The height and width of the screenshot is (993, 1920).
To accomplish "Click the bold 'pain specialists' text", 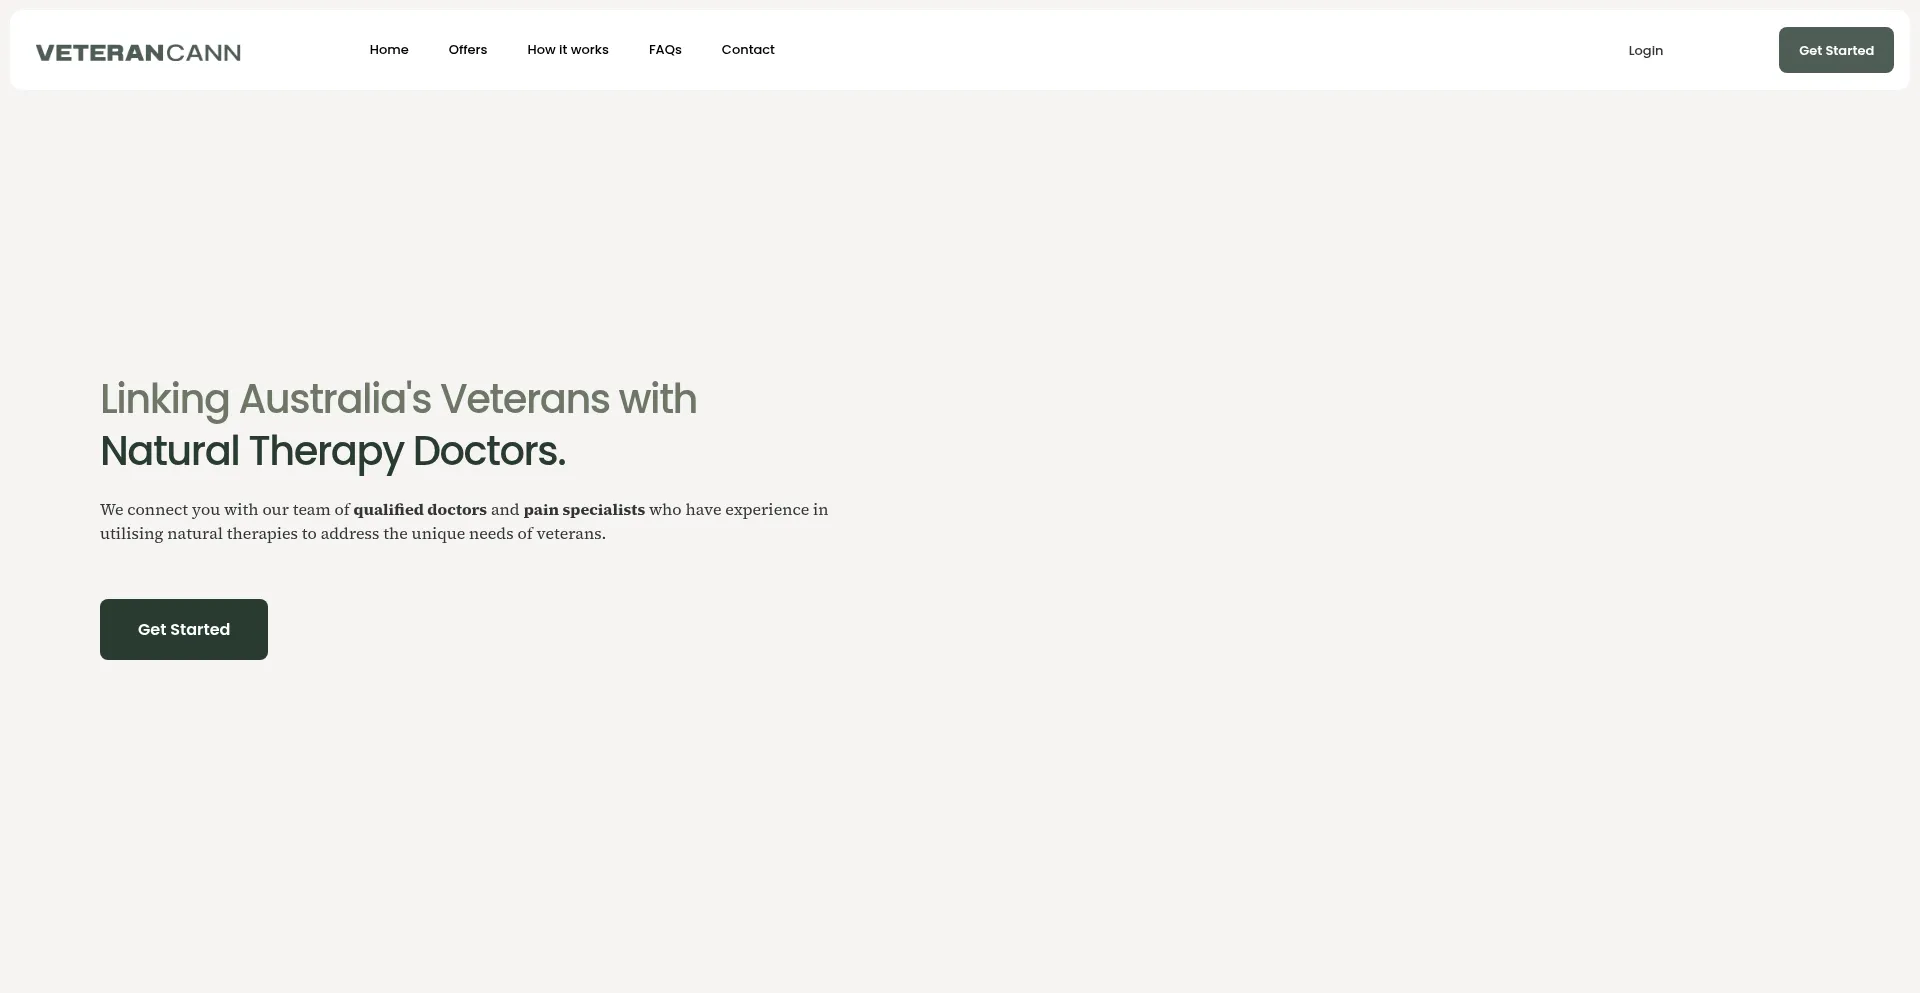I will click(584, 510).
